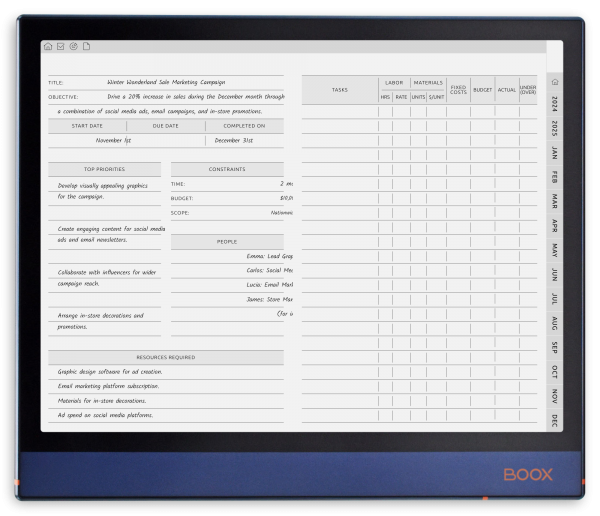Navigate to the AUG month tab
Screen dimensions: 600x516
(555, 323)
